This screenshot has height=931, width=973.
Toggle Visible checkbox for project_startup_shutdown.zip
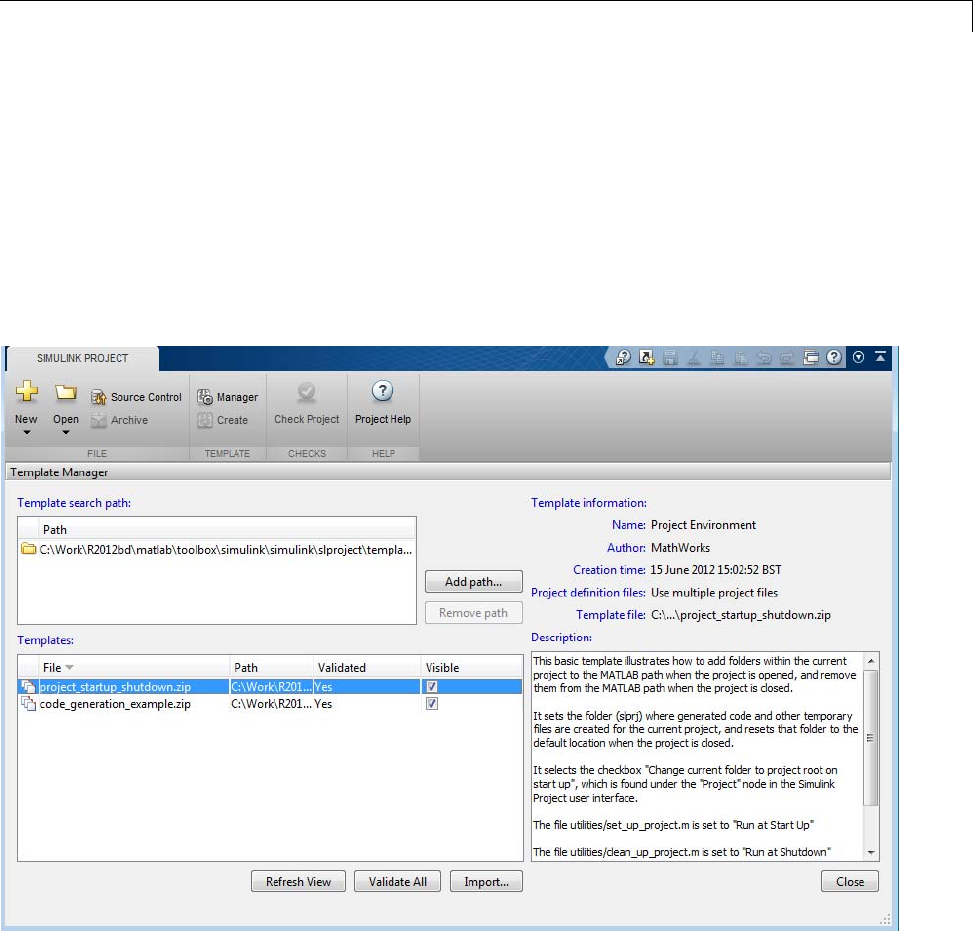(x=432, y=686)
